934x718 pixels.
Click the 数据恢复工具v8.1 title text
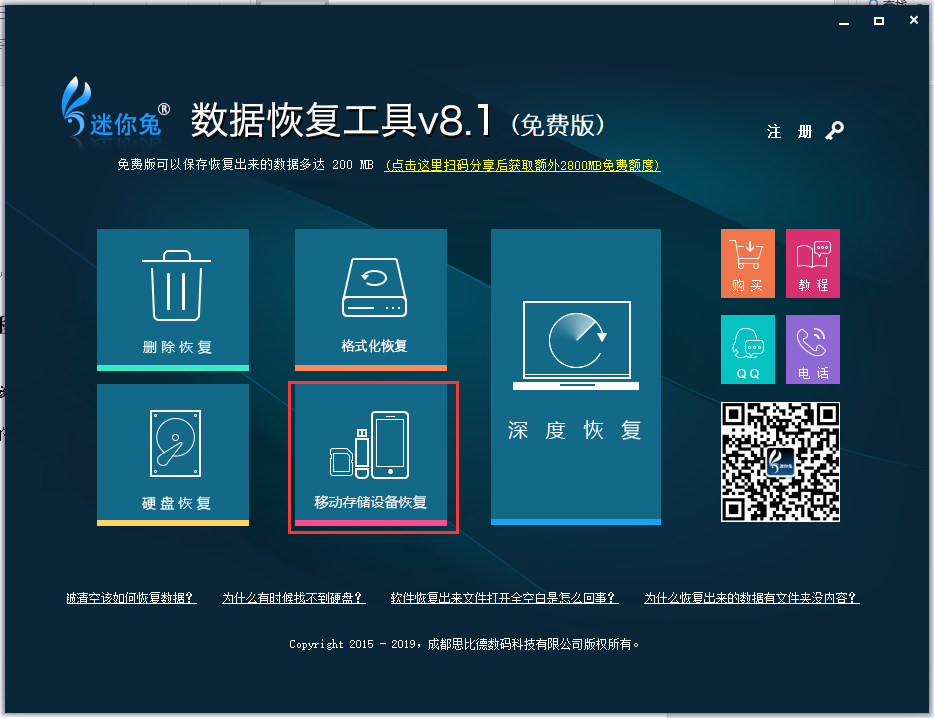coord(341,120)
